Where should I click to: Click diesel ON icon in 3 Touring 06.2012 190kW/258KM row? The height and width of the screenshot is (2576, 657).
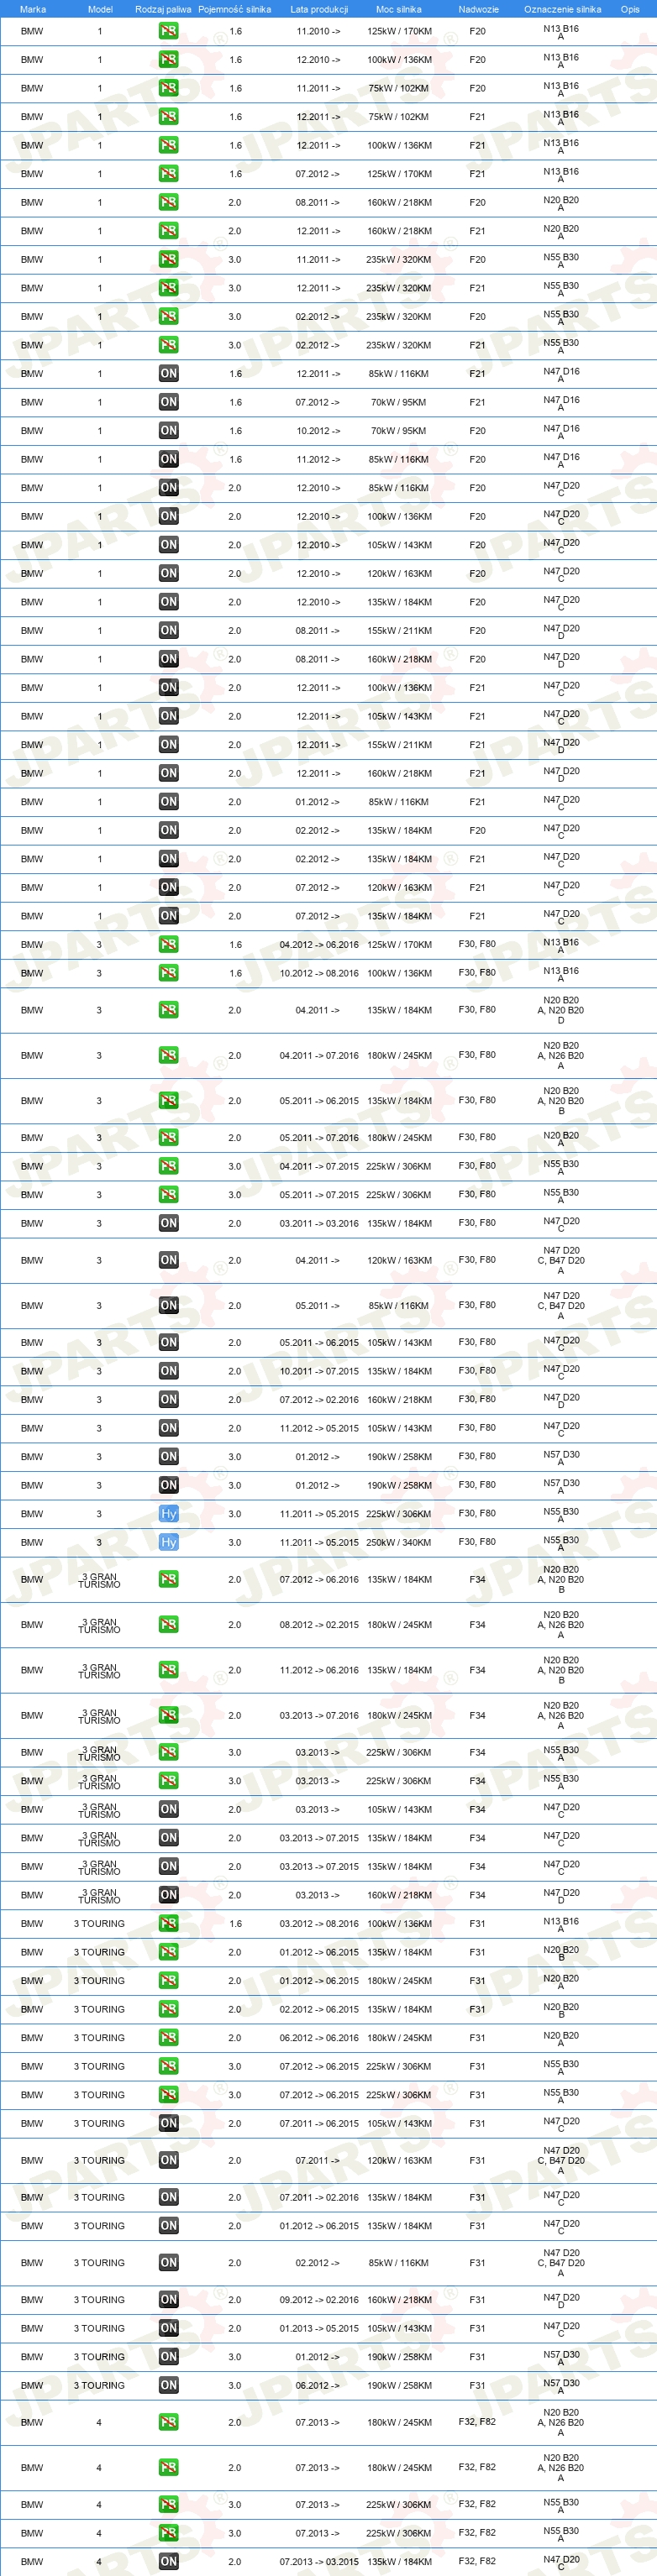[x=168, y=2386]
